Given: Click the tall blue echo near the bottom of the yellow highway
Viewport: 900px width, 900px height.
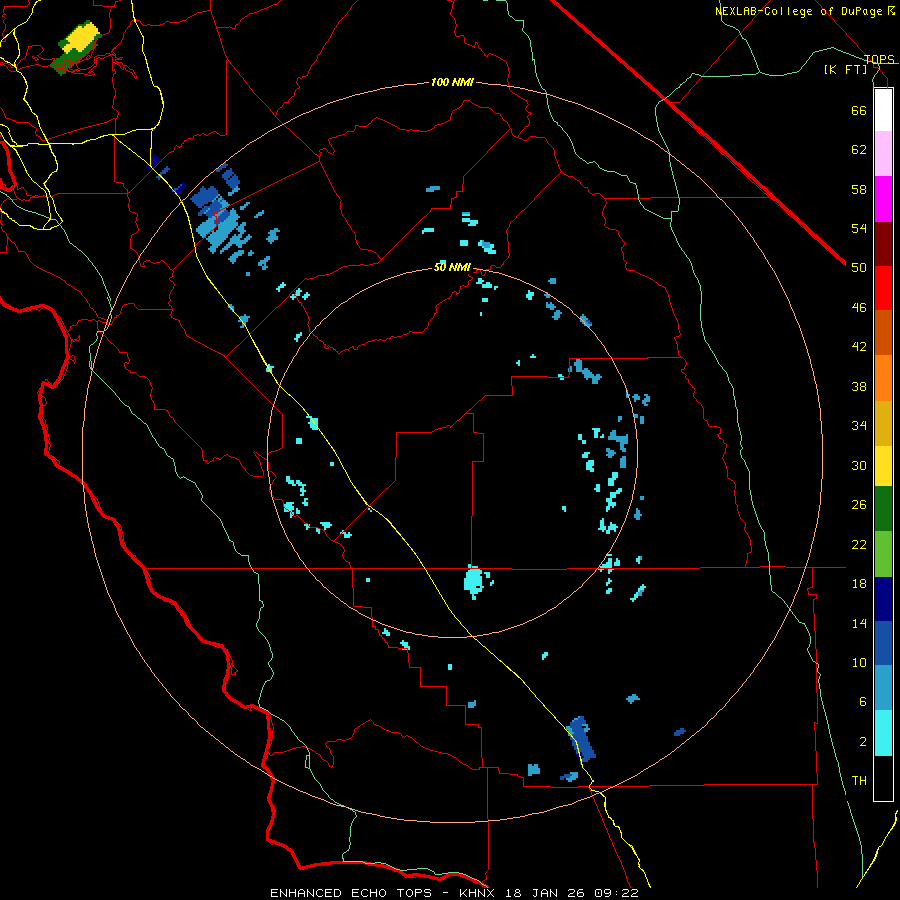Looking at the screenshot, I should tap(581, 738).
